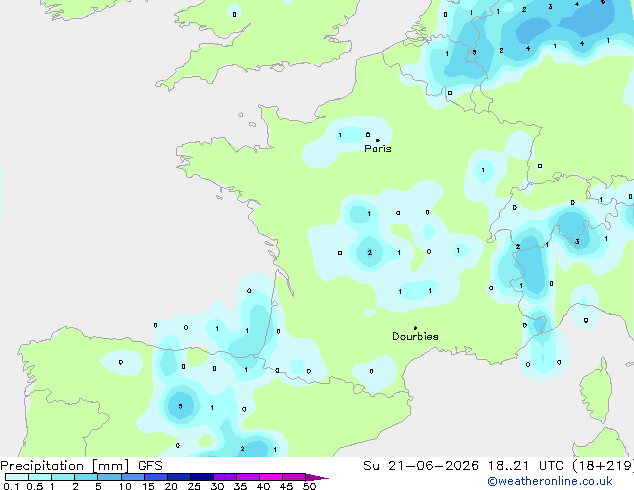Click the Dourbies city label
Screen dimensions: 634x490
(415, 336)
